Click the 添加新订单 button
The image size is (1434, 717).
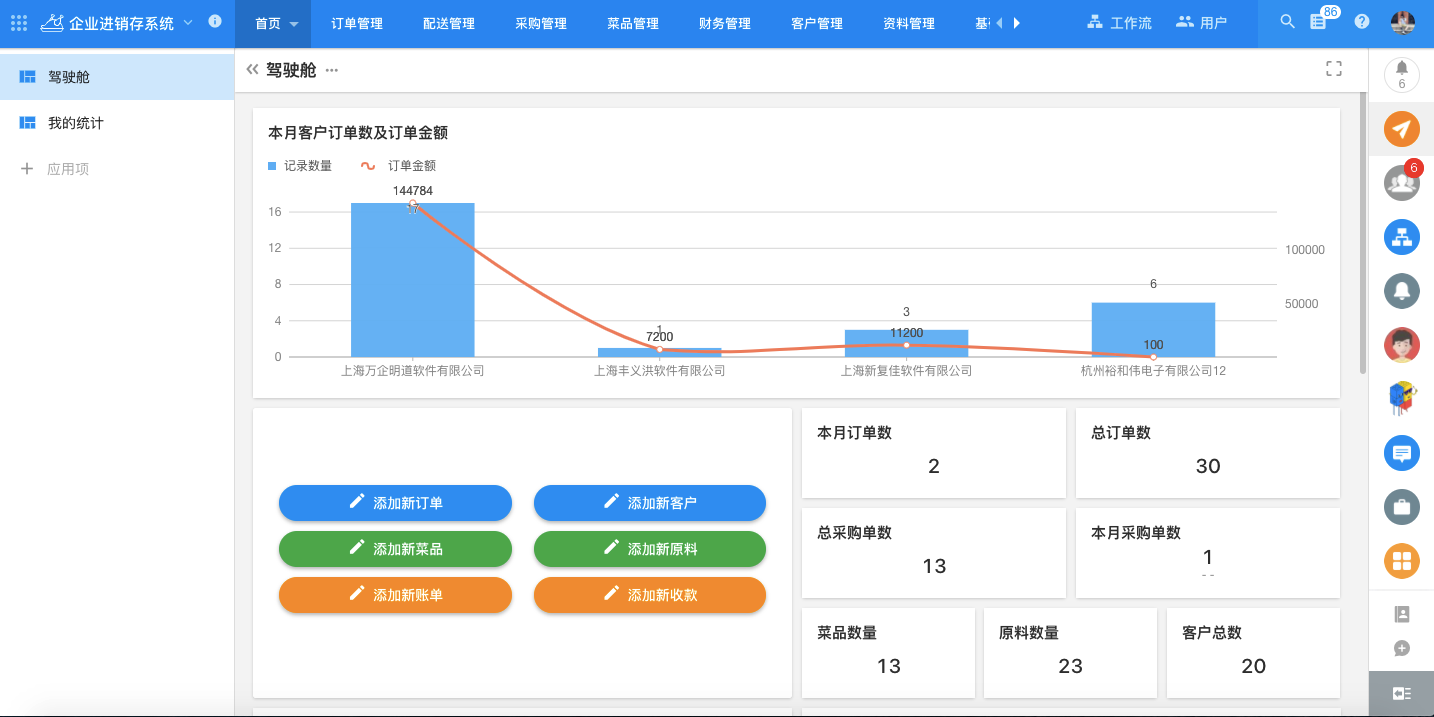click(395, 503)
